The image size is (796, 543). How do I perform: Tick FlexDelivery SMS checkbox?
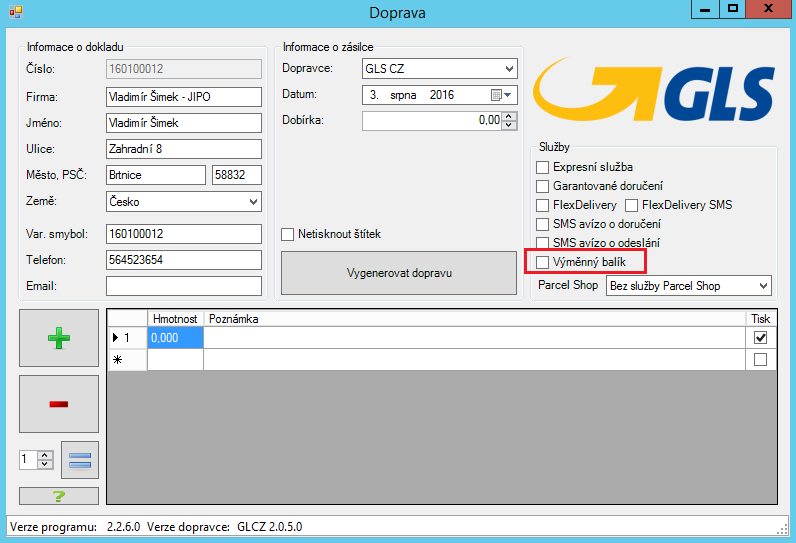pos(632,205)
